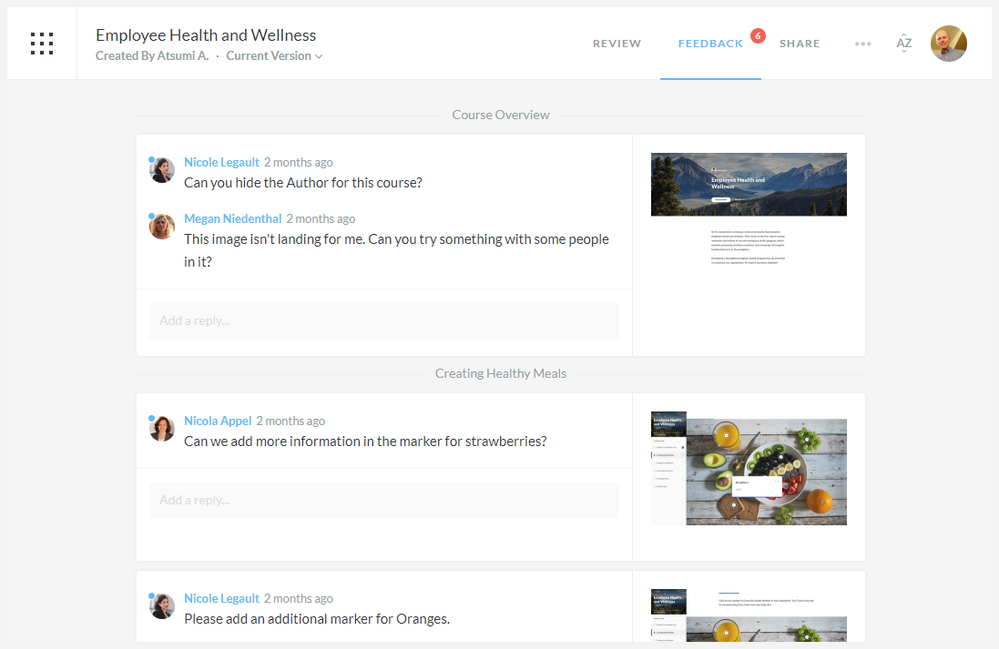Screen dimensions: 999x649
Task: Click the 'Employee Health and Wellness' course title
Action: point(206,35)
